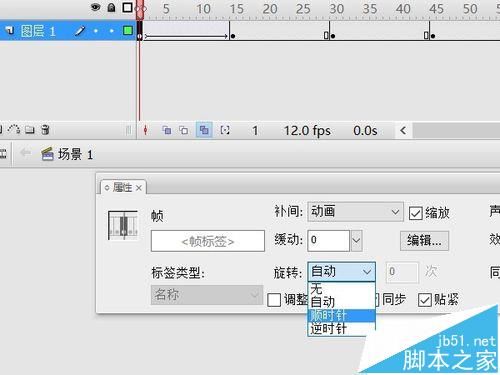
Task: Click the pencil icon on 图层 1
Action: tap(80, 31)
